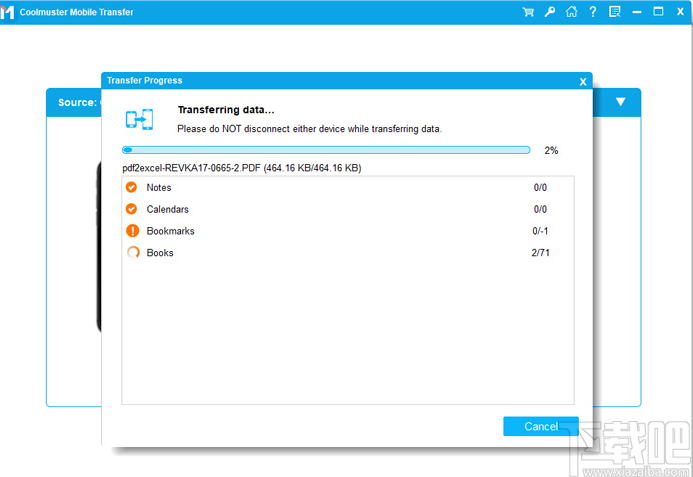This screenshot has height=477, width=693.
Task: Click the transfer progress bar
Action: click(x=326, y=150)
